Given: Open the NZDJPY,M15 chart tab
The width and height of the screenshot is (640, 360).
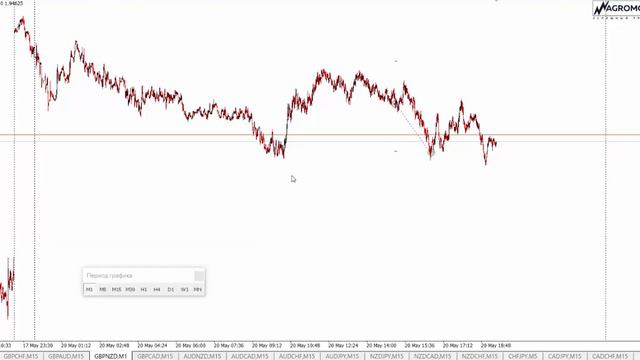Looking at the screenshot, I should (x=387, y=356).
